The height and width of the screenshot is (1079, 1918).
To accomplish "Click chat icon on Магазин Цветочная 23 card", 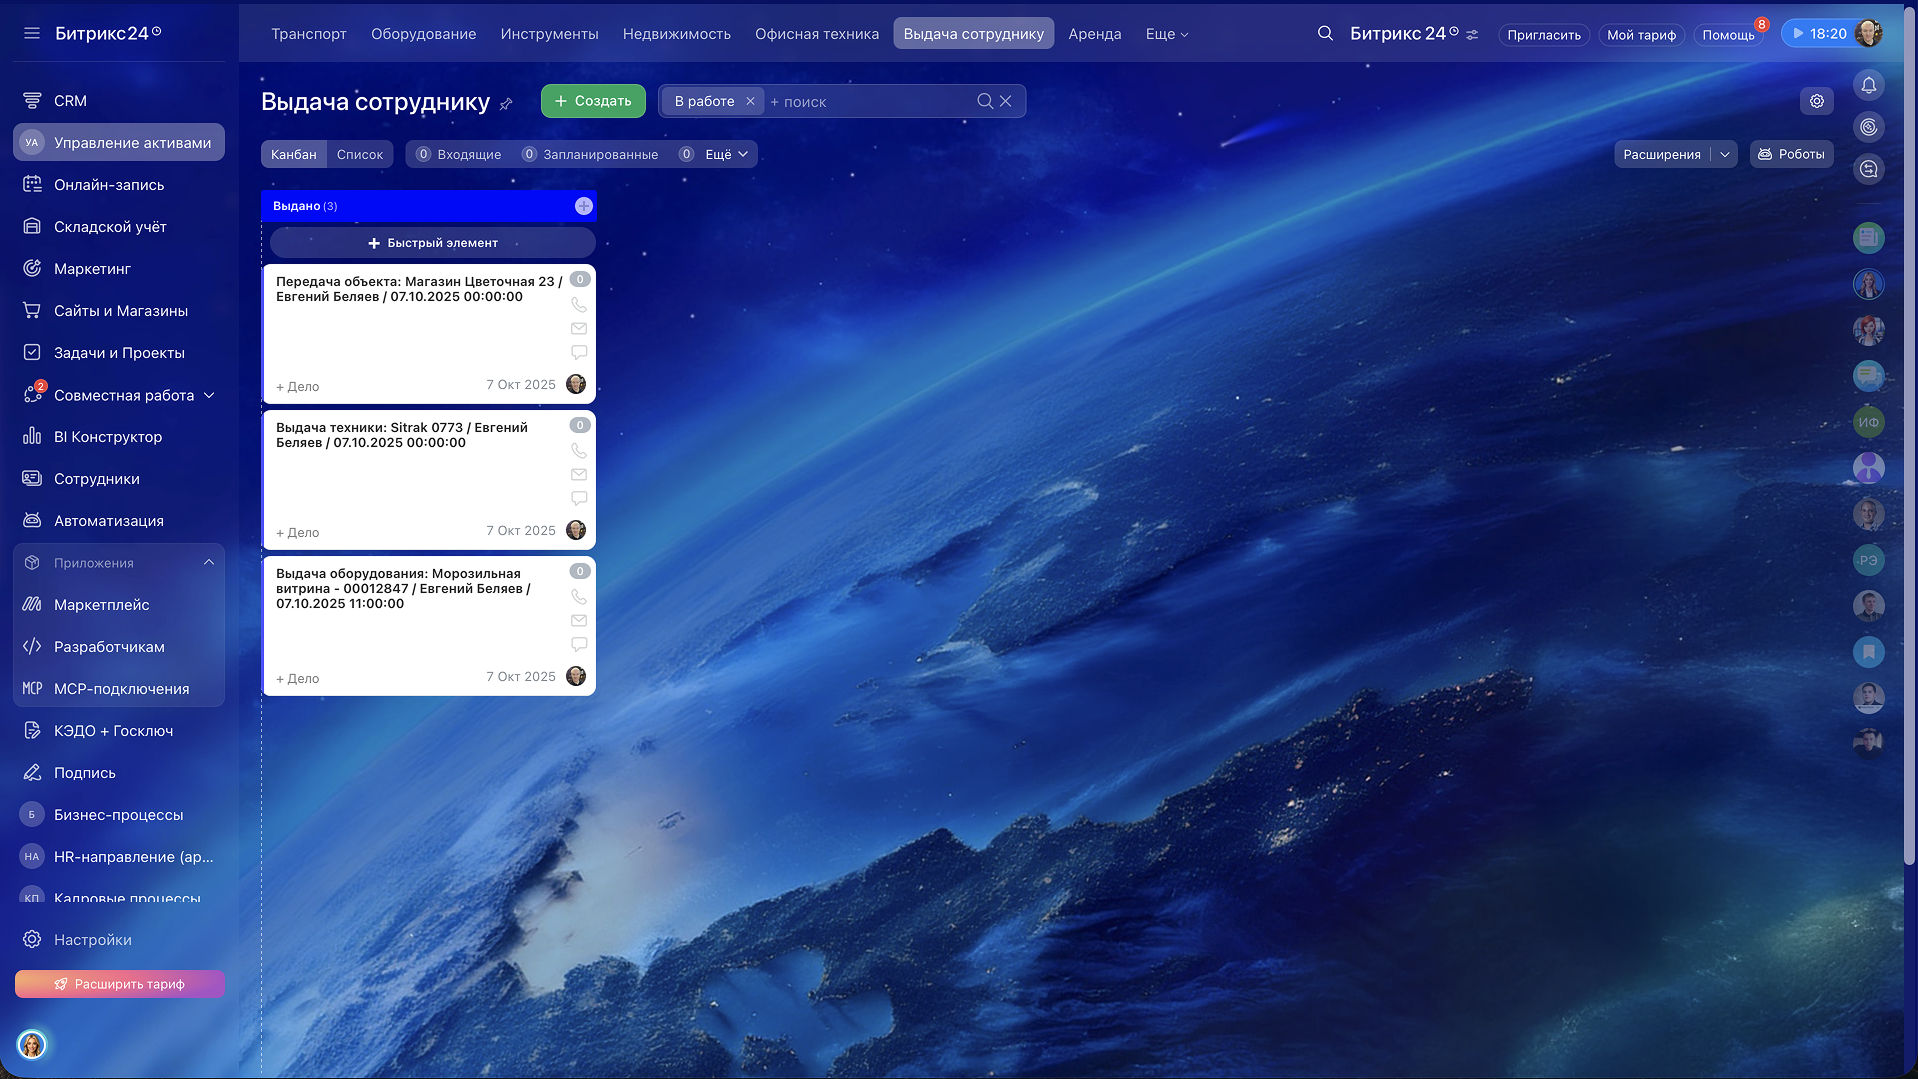I will click(579, 352).
